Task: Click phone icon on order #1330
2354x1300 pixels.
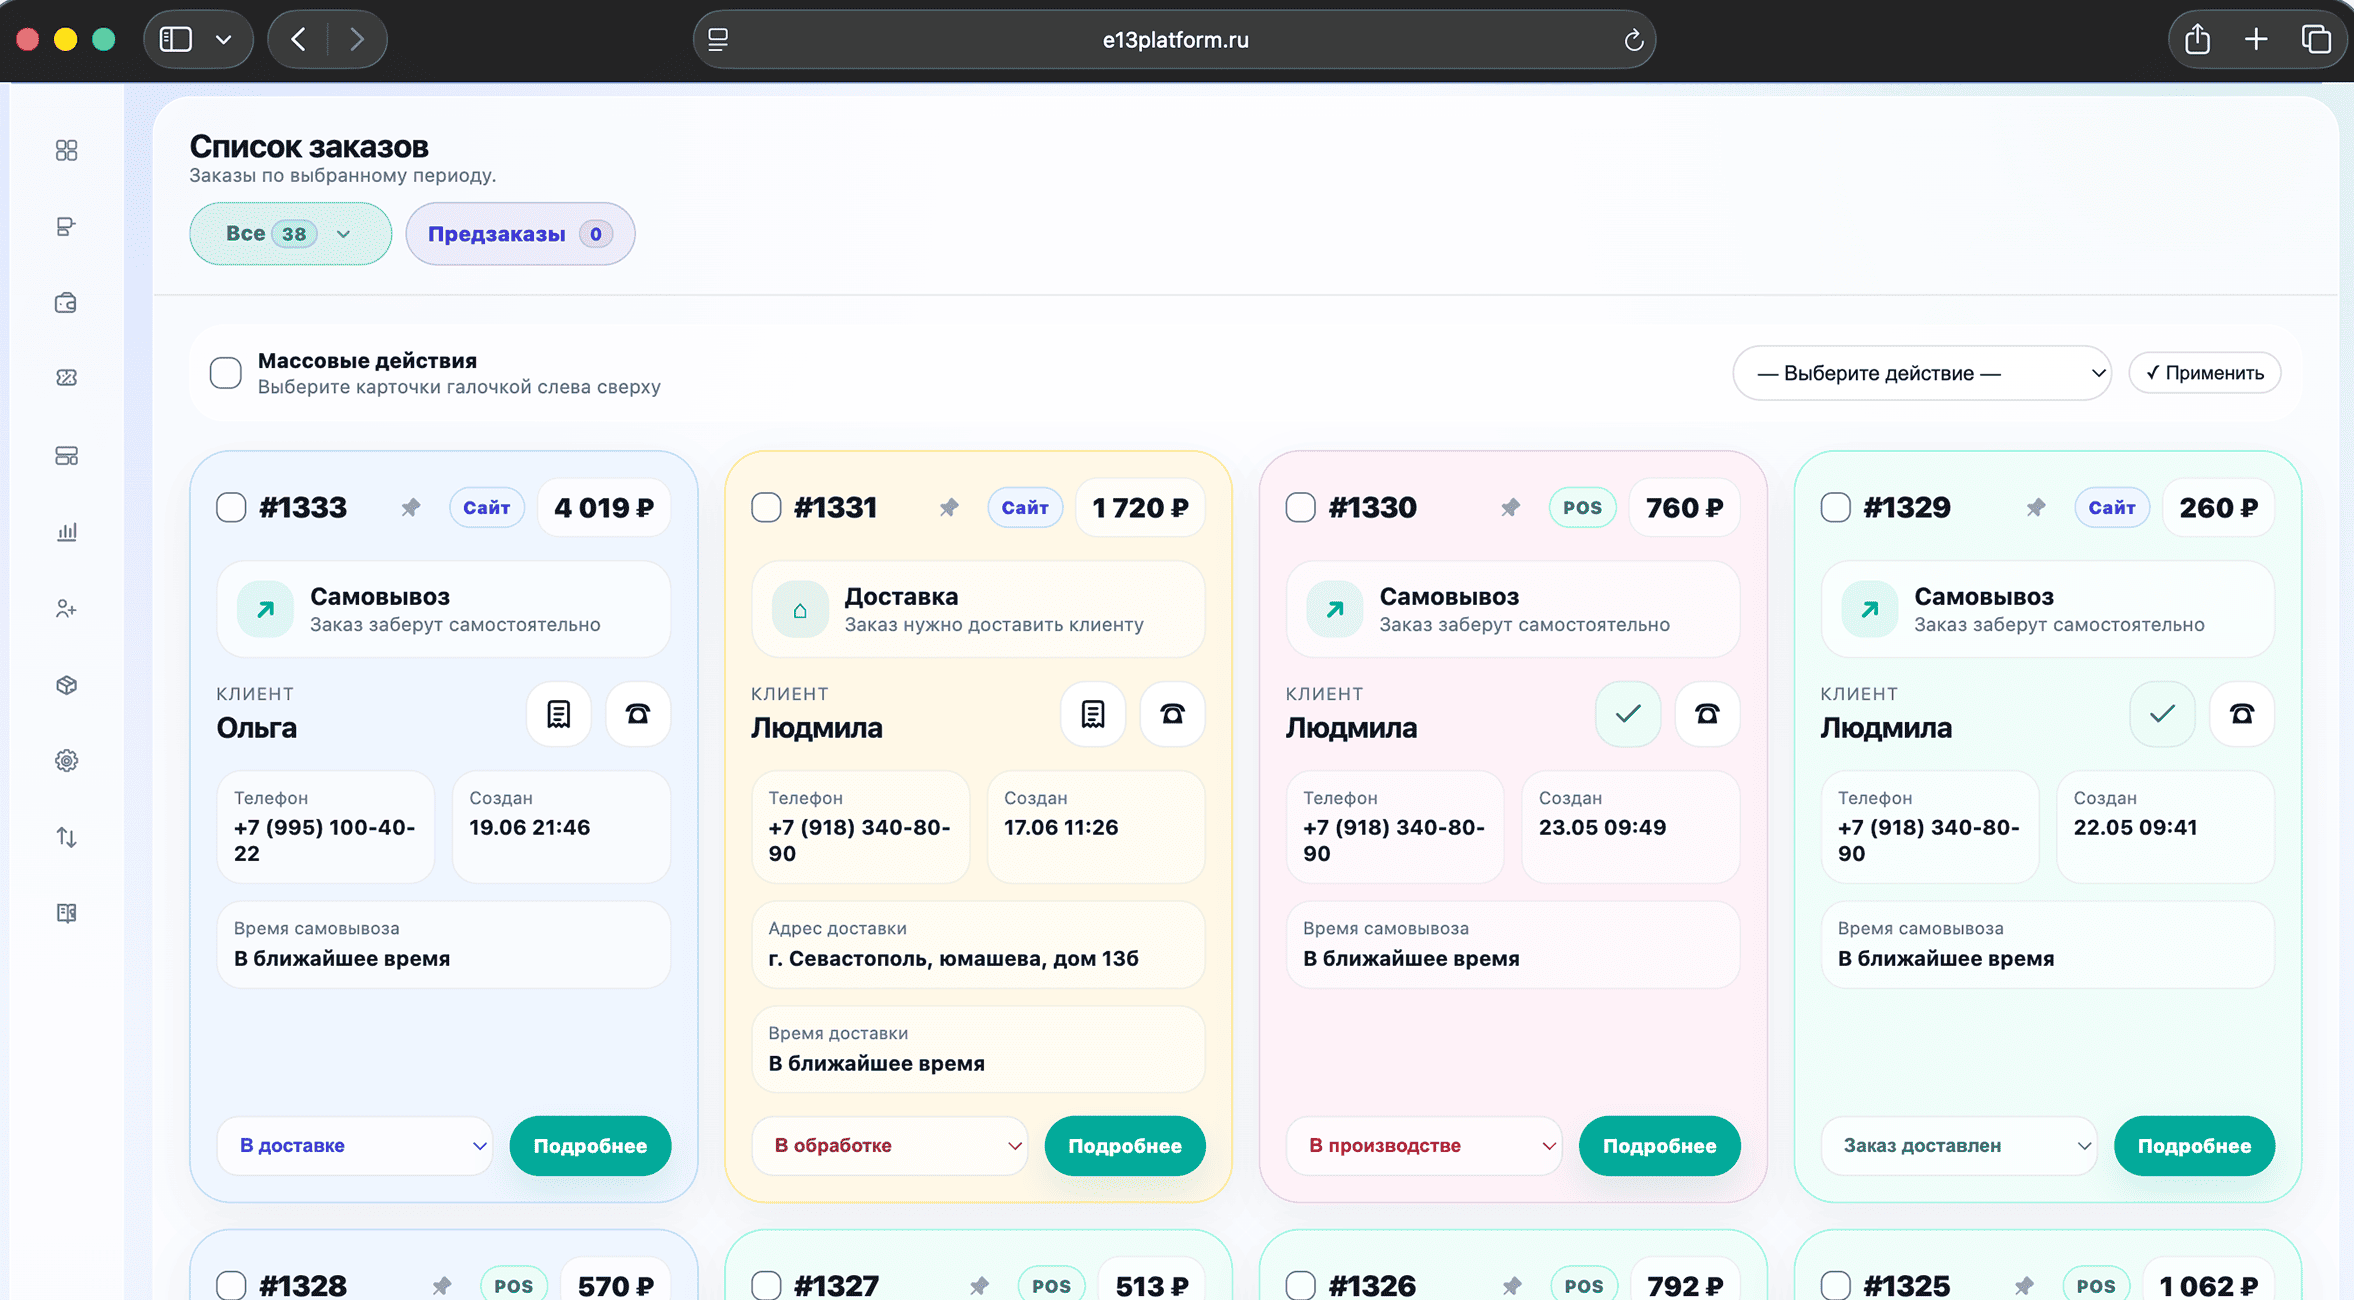Action: [1707, 714]
